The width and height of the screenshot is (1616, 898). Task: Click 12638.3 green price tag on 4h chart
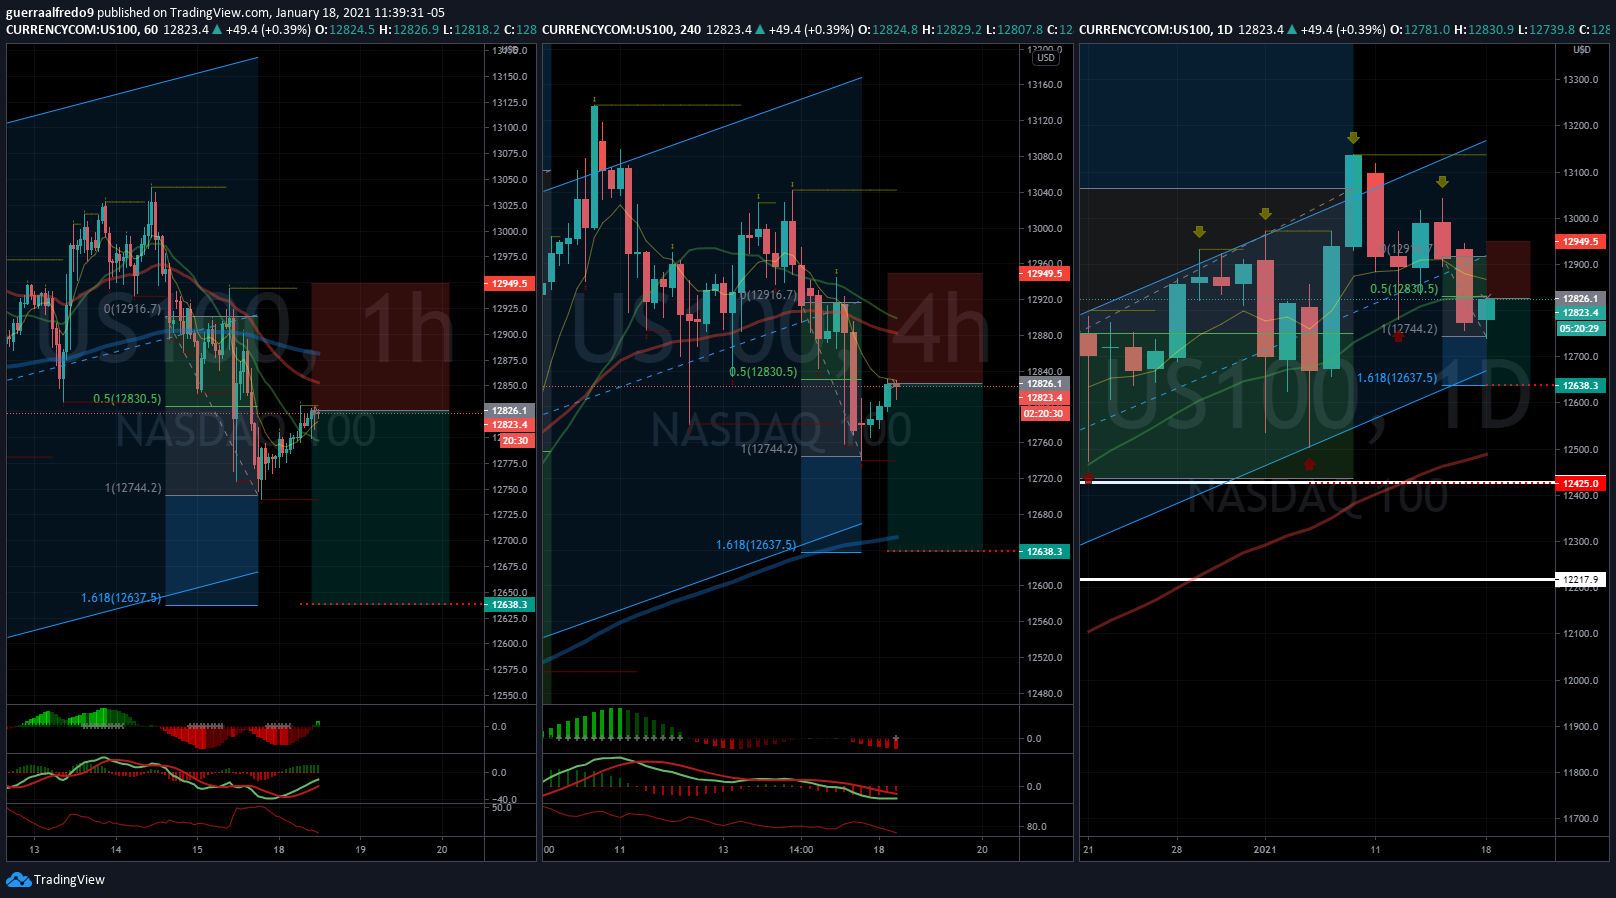[x=1044, y=552]
